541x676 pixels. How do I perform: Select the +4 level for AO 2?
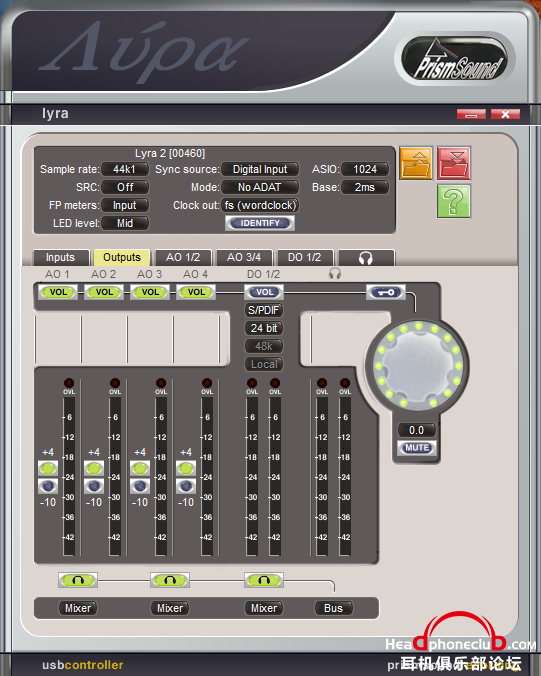[94, 468]
